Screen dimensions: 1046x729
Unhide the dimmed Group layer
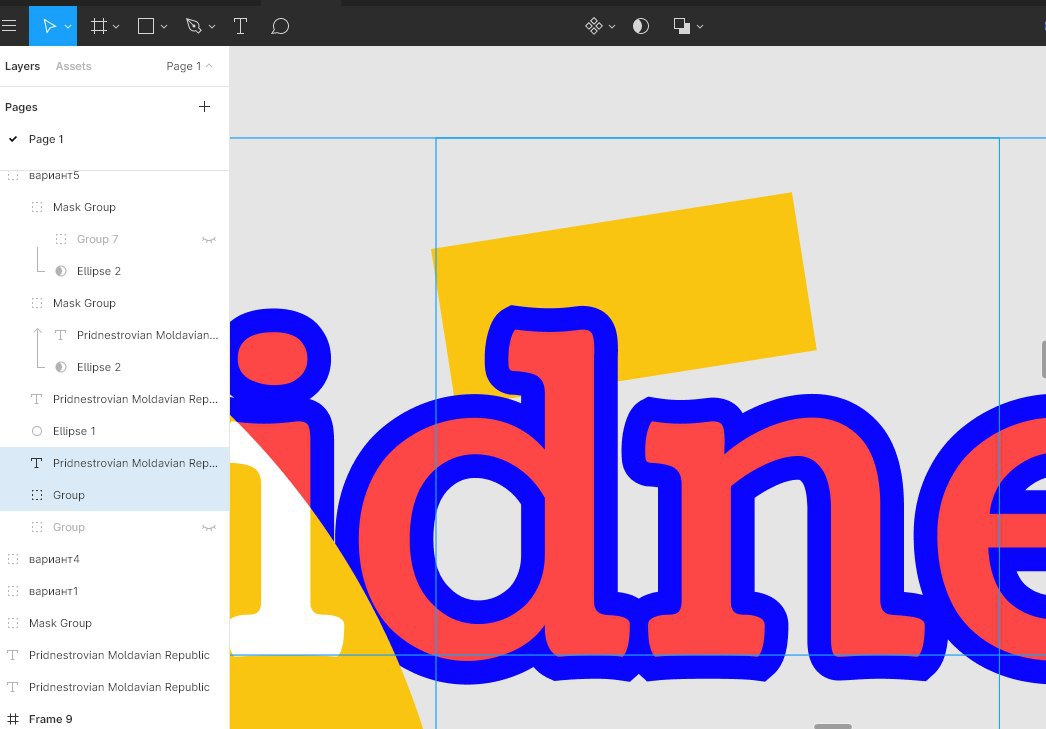209,528
